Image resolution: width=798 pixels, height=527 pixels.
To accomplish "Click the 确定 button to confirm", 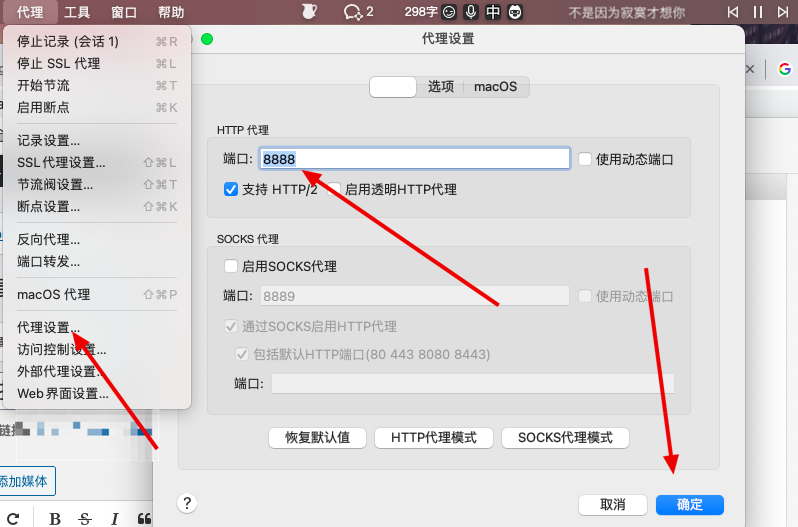I will 689,504.
